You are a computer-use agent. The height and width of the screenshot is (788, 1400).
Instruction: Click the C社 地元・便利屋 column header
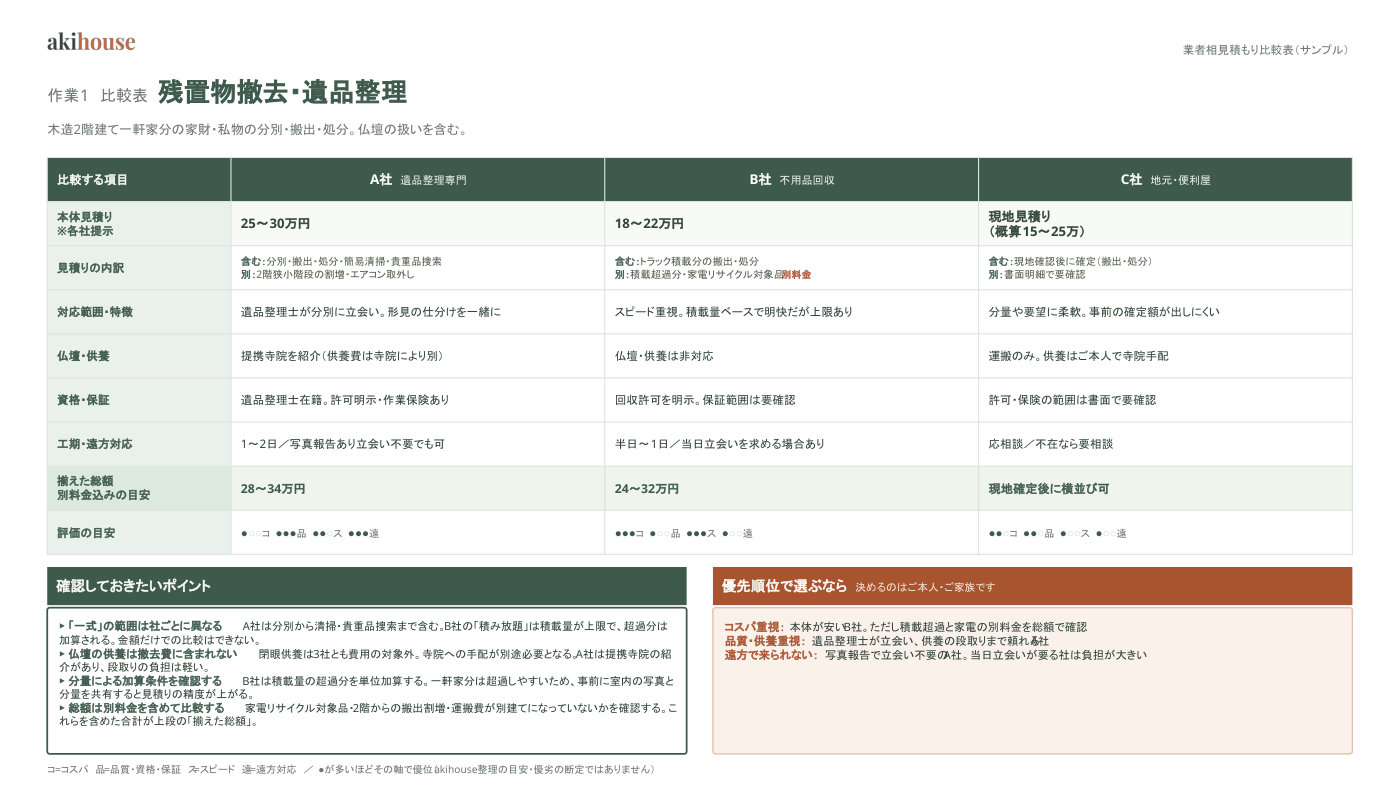[x=1165, y=180]
